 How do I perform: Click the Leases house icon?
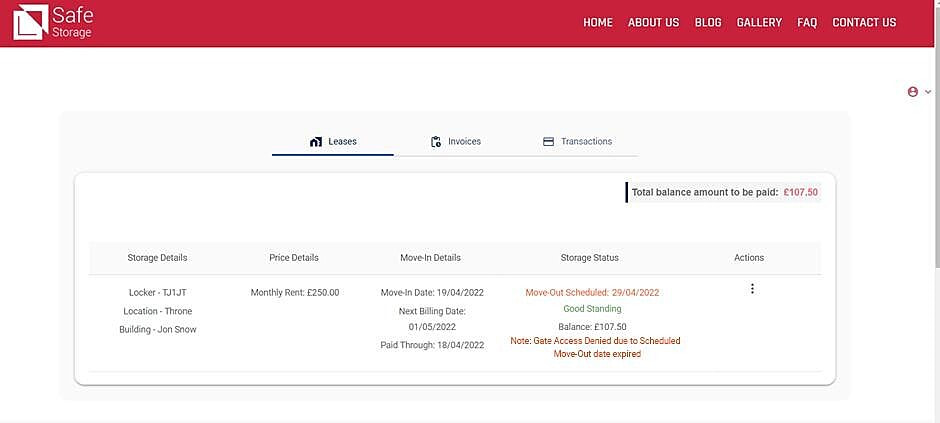pyautogui.click(x=316, y=142)
